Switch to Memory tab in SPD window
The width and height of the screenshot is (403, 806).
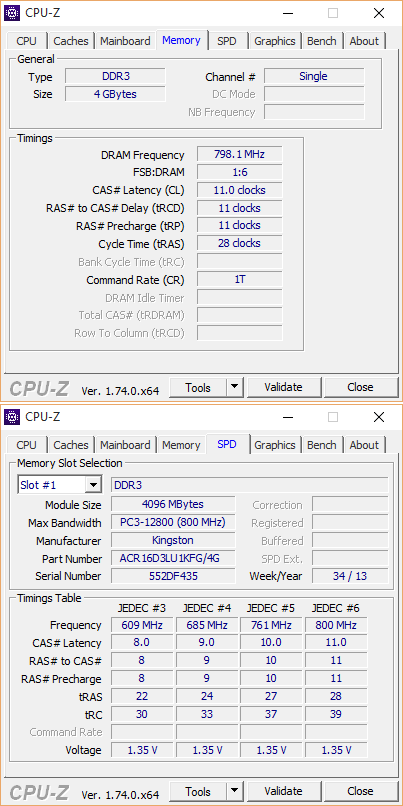tap(181, 445)
